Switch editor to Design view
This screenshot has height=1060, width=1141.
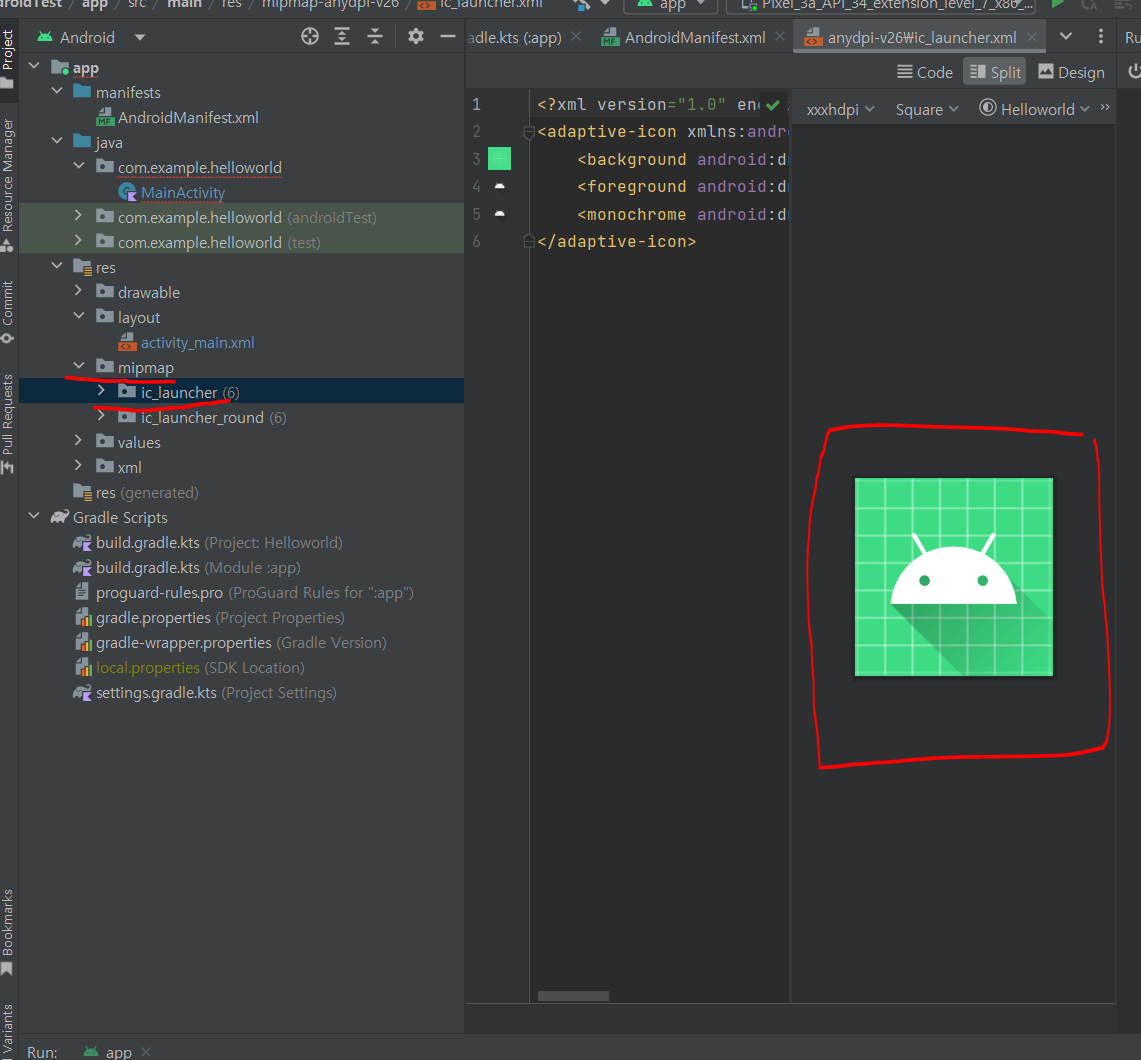tap(1071, 72)
